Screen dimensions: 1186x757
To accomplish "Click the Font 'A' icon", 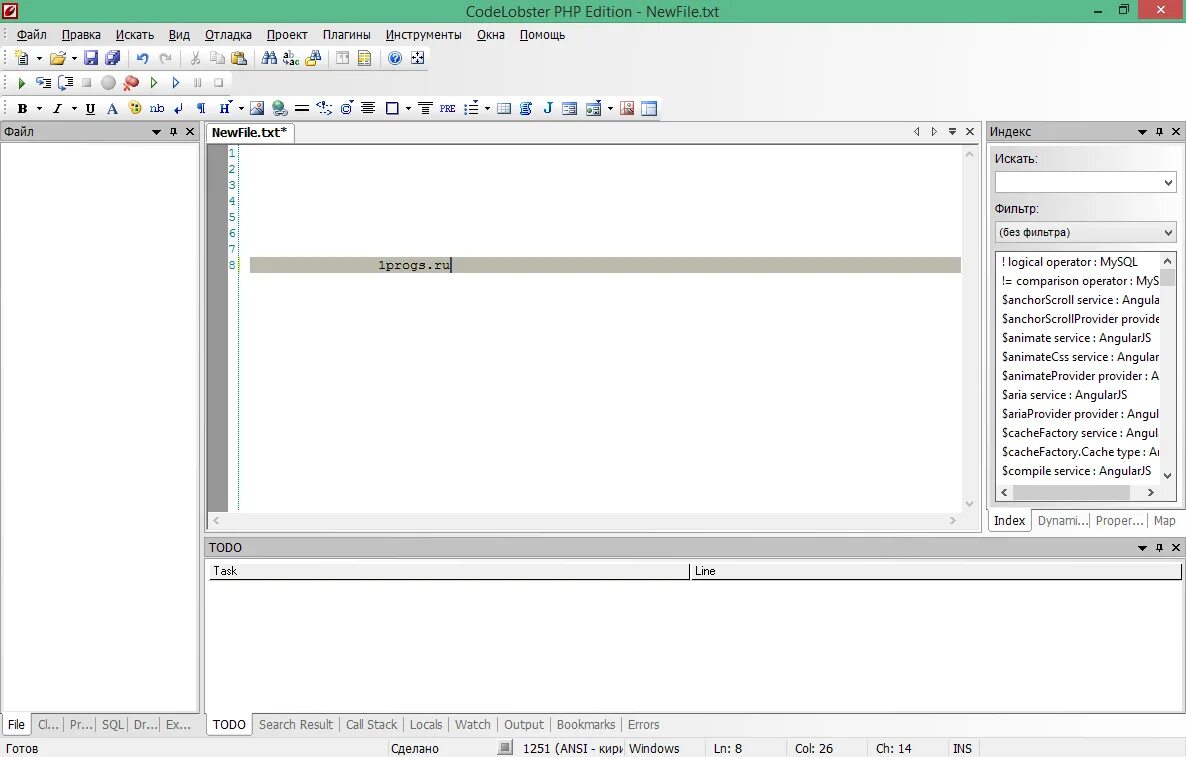I will coord(112,109).
